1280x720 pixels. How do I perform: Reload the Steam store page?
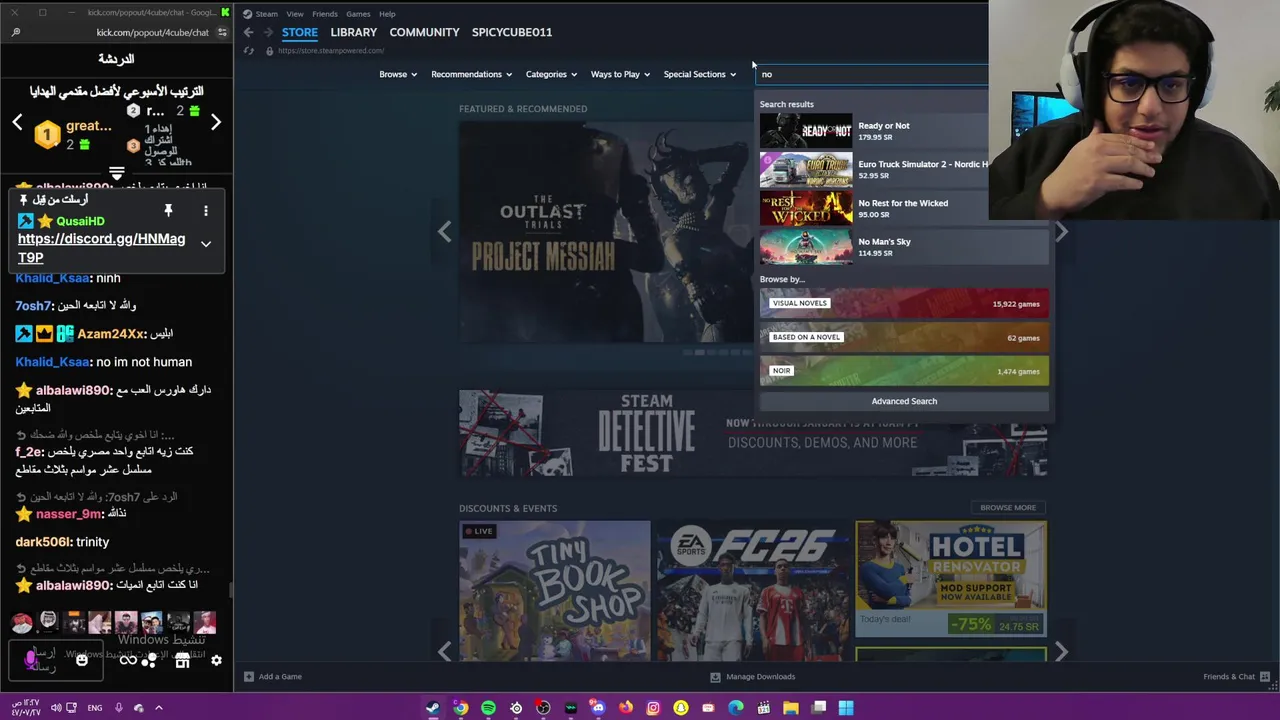(x=249, y=51)
